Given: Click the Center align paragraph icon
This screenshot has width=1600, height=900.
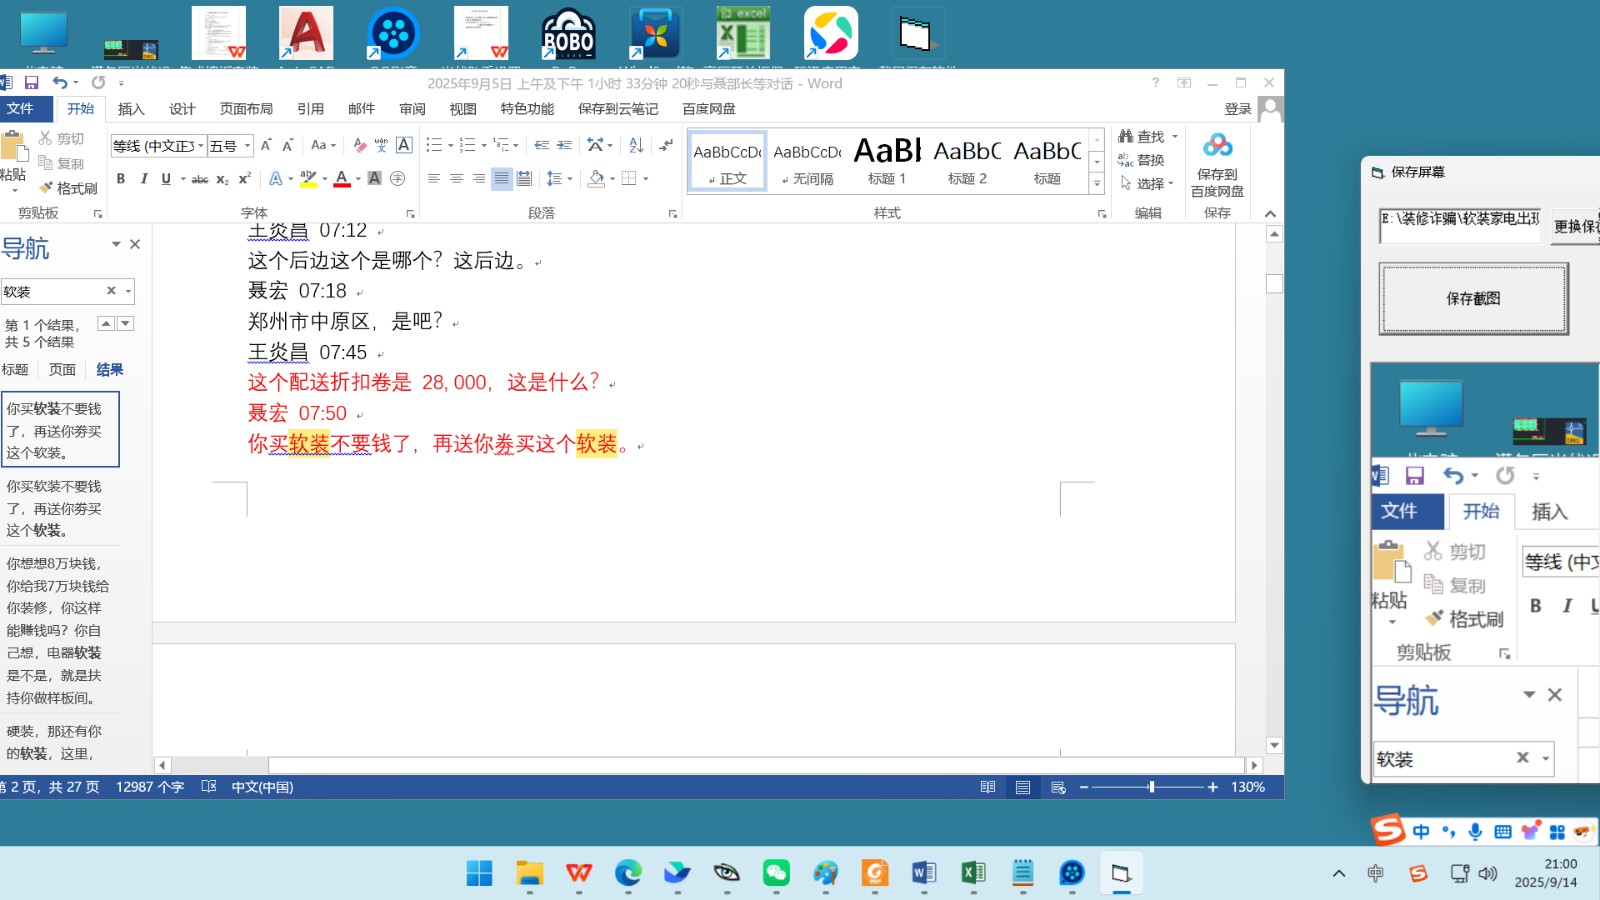Looking at the screenshot, I should (456, 179).
